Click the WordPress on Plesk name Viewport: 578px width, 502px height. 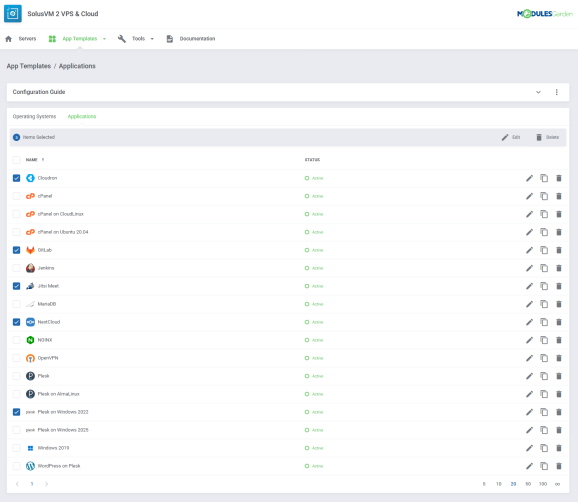[x=59, y=466]
